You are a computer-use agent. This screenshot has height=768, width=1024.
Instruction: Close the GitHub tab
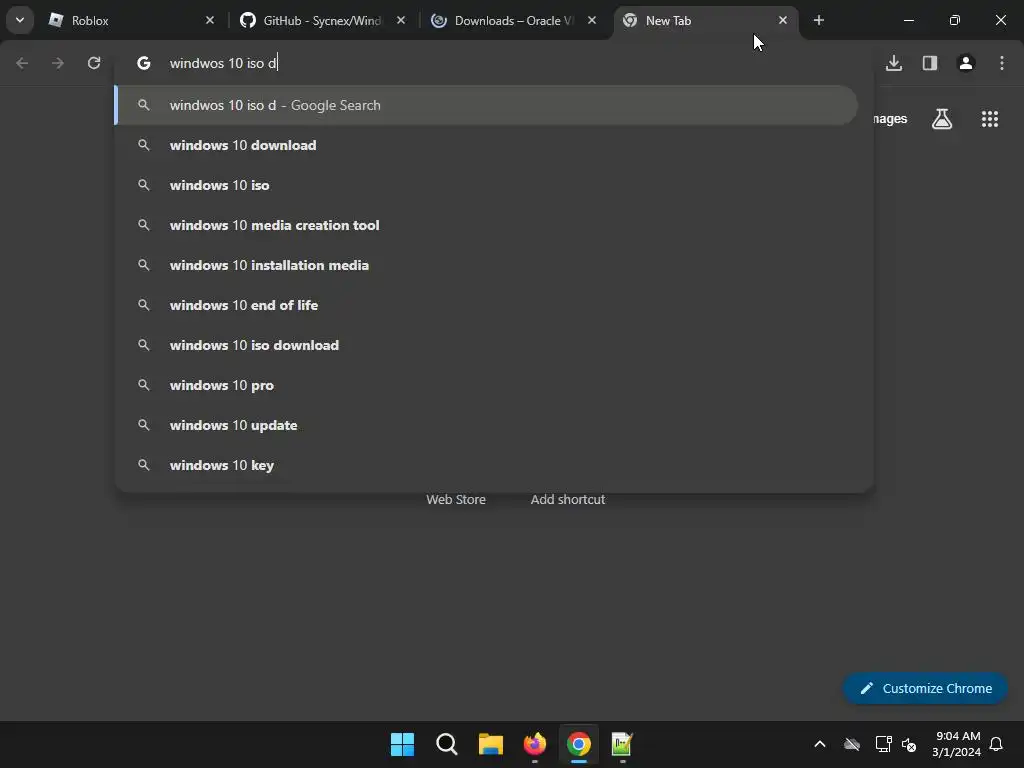[x=401, y=20]
